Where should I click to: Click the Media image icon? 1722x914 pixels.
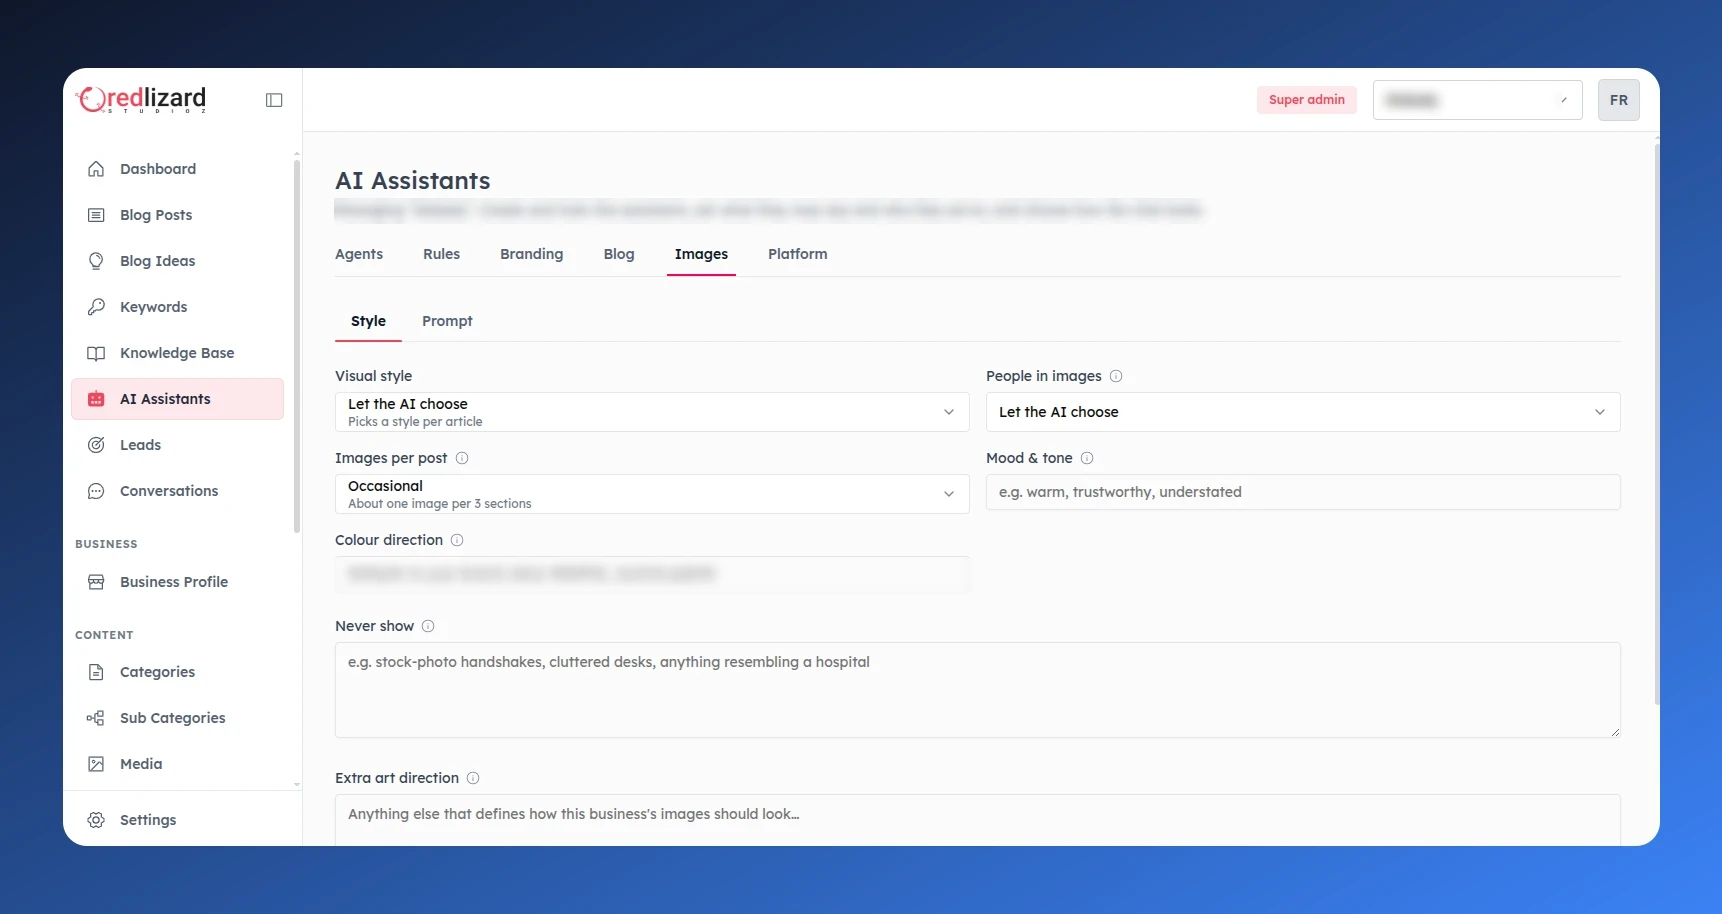96,764
